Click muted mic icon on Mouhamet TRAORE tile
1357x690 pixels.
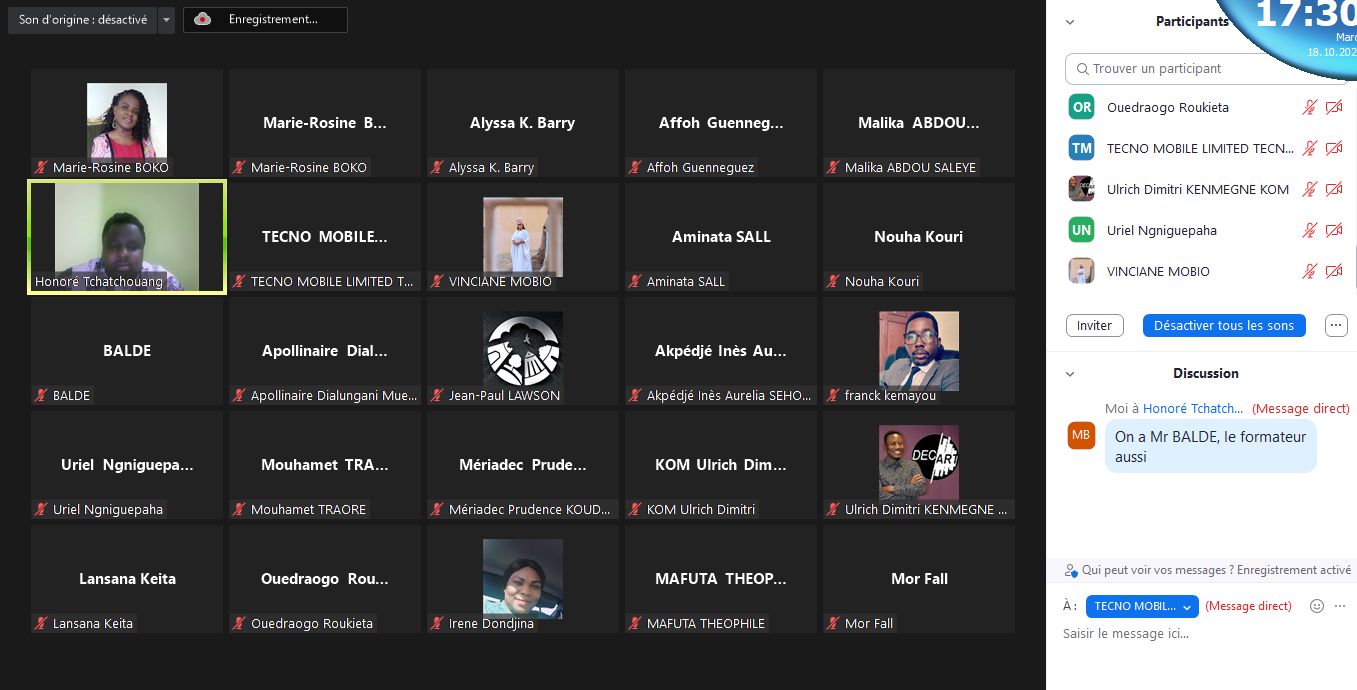click(239, 509)
